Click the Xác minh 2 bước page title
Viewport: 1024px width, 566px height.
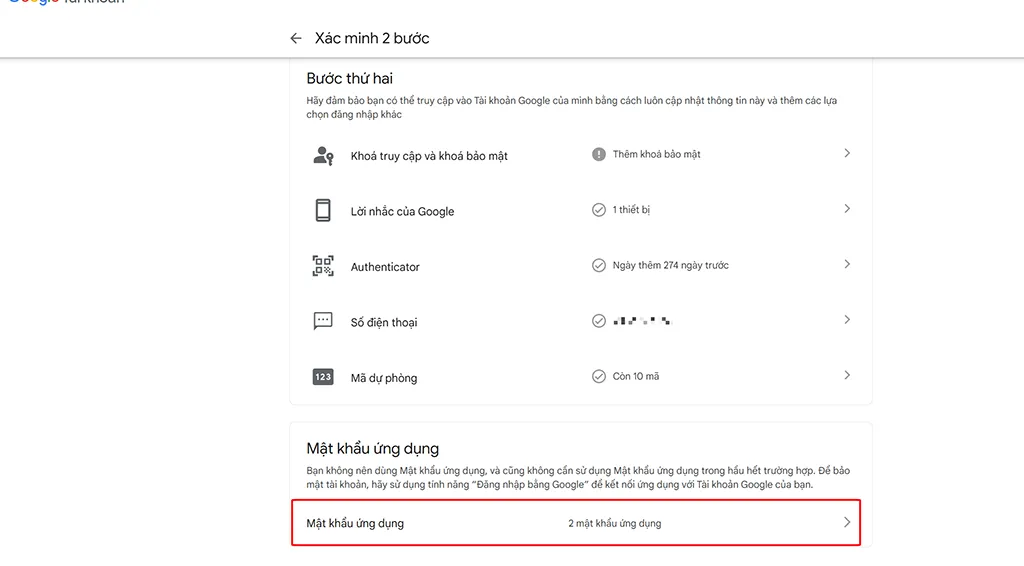click(372, 39)
